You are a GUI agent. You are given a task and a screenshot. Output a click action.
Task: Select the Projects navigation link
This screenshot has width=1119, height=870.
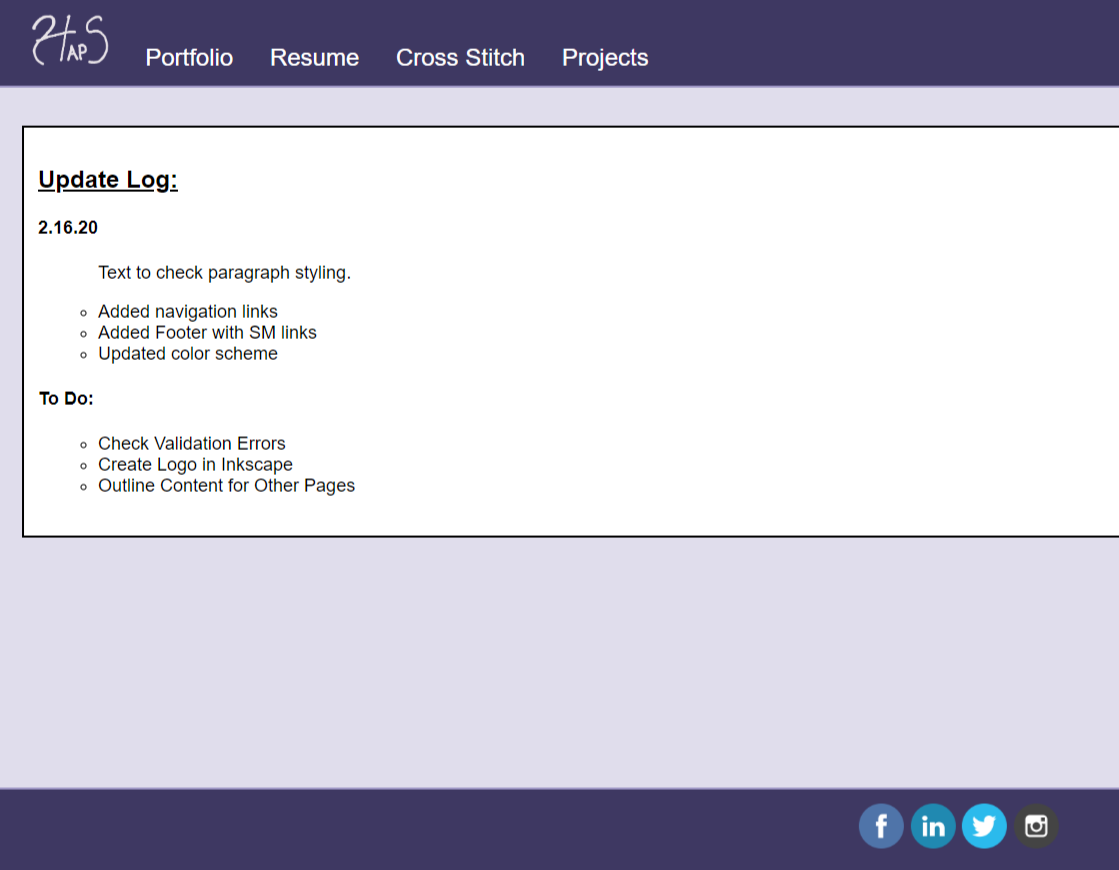click(x=605, y=58)
